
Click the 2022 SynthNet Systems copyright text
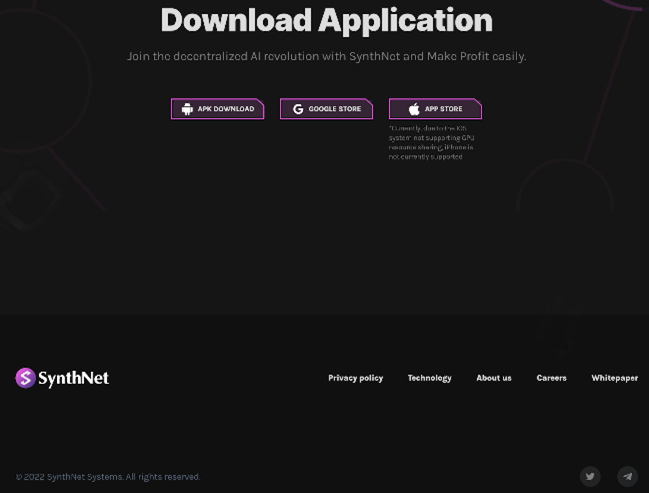click(x=108, y=477)
